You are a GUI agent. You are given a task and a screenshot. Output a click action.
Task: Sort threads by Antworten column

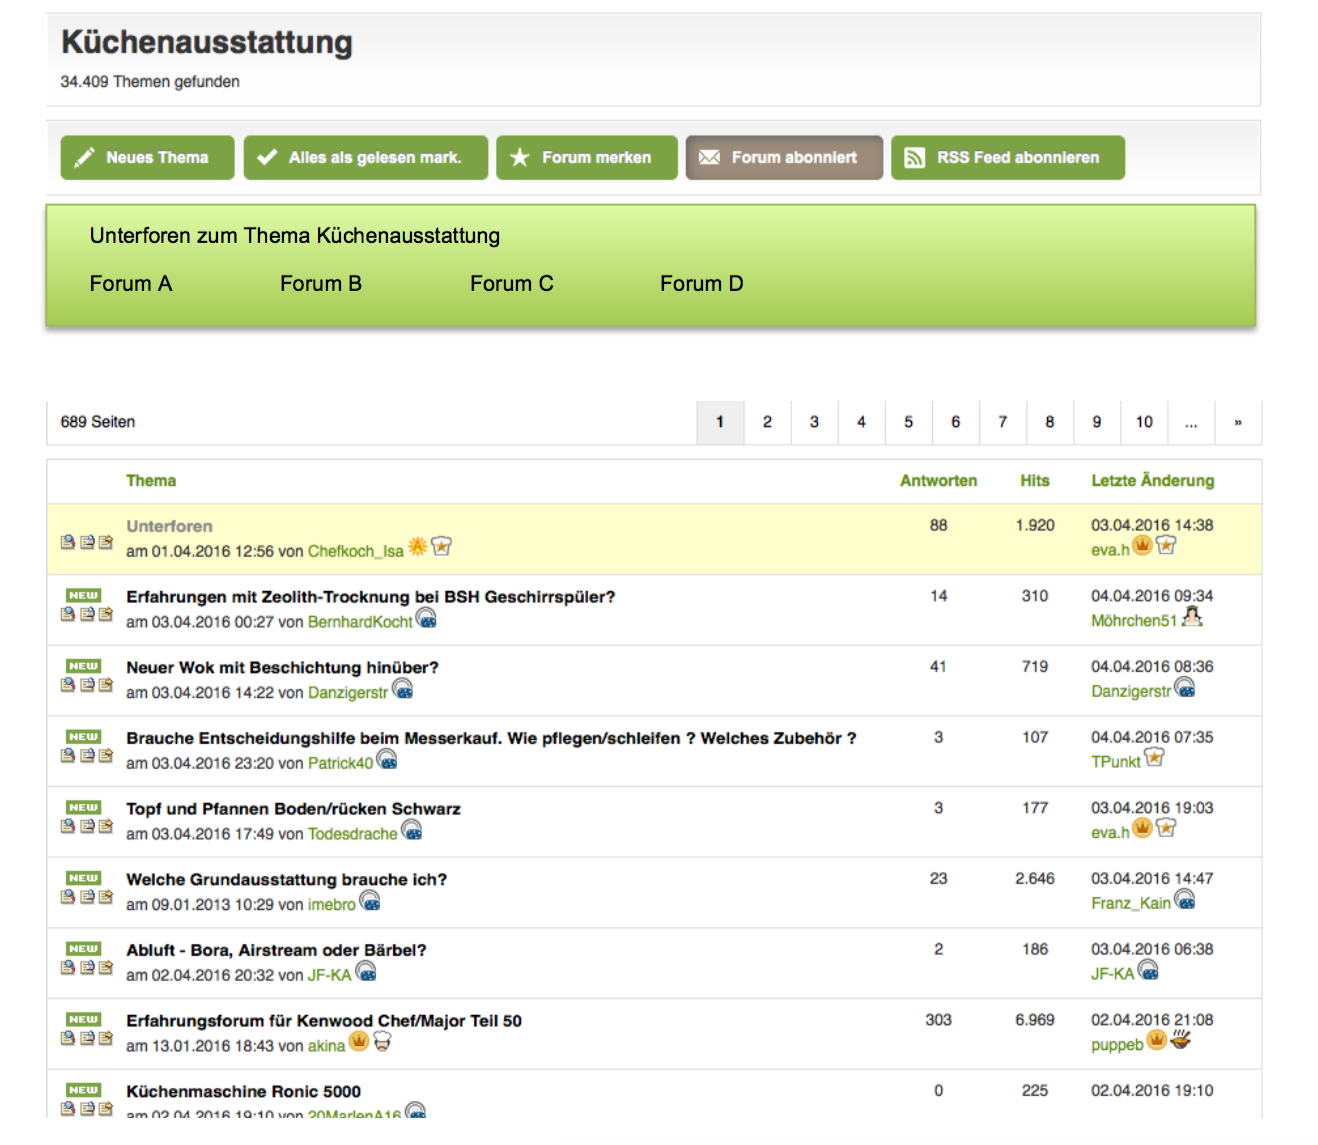[938, 481]
